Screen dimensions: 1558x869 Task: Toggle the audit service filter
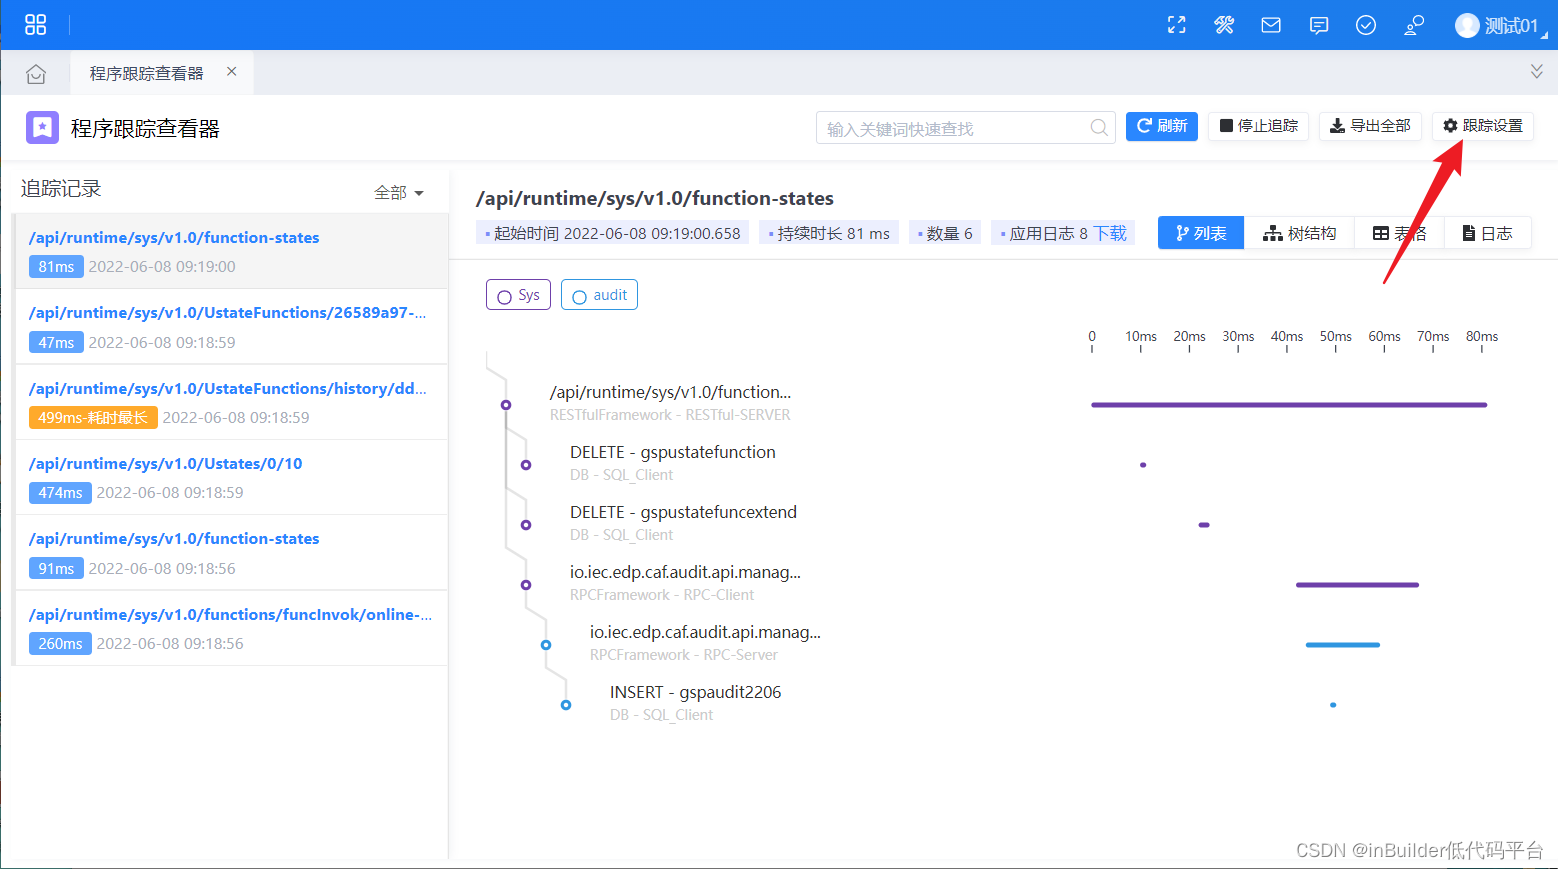(x=599, y=295)
